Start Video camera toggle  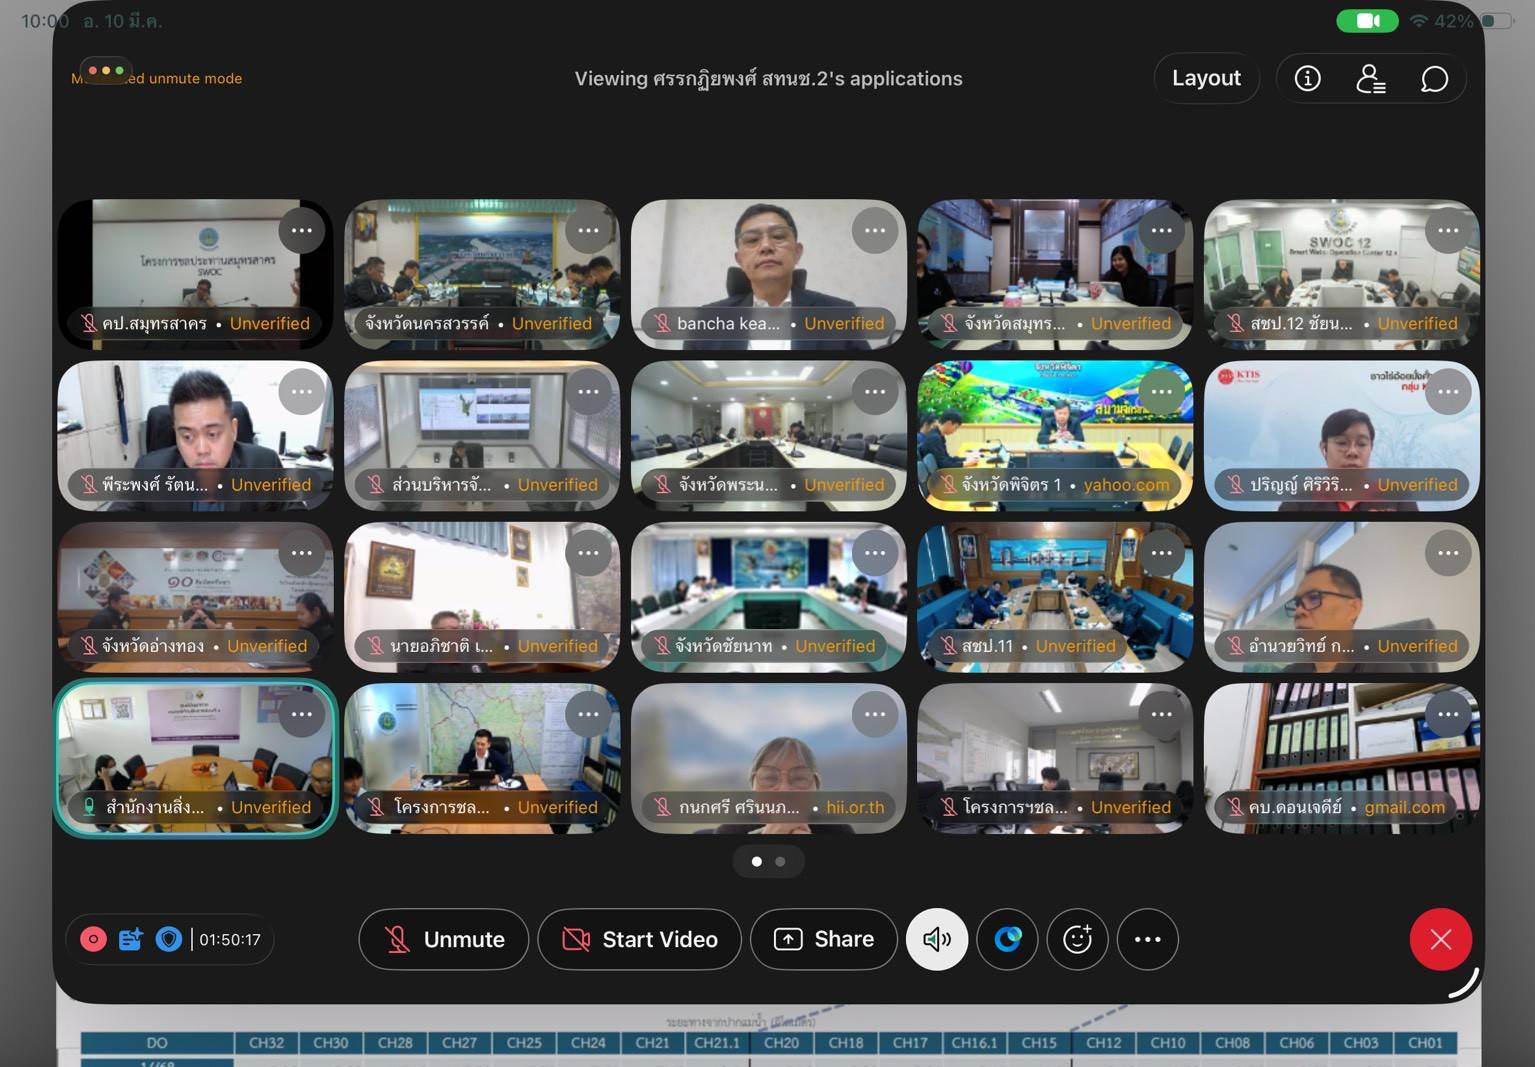[639, 939]
